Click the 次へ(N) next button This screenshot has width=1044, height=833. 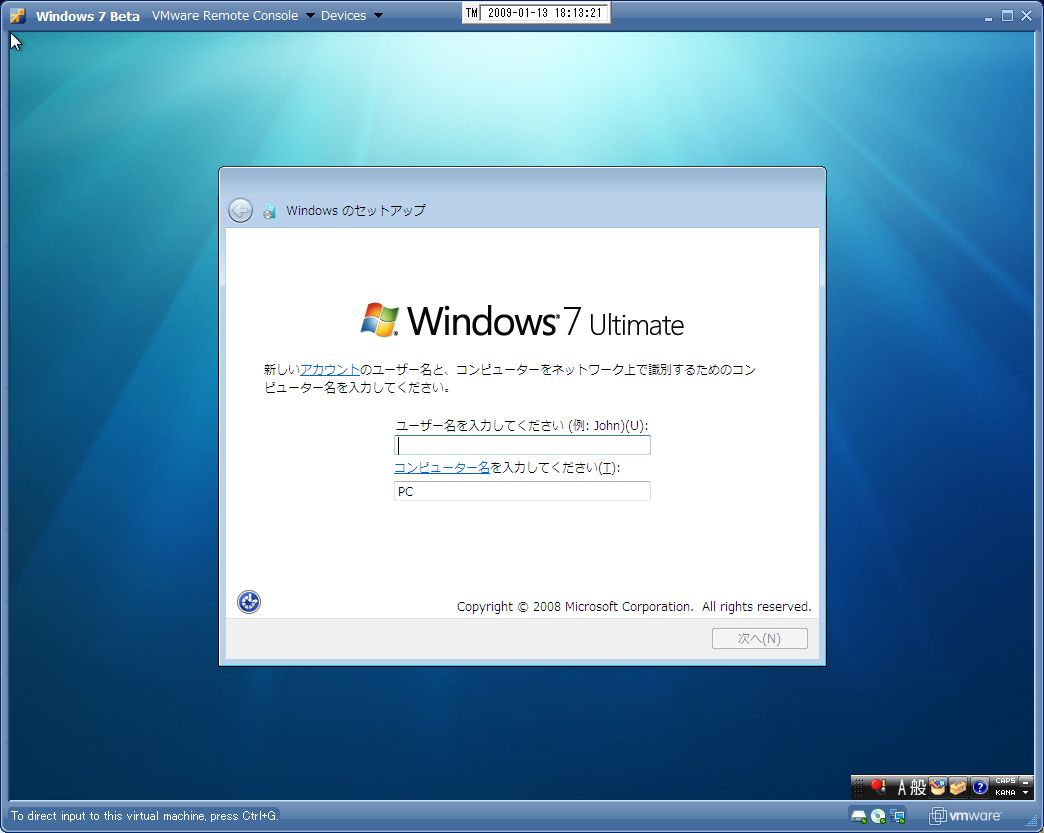pyautogui.click(x=760, y=639)
